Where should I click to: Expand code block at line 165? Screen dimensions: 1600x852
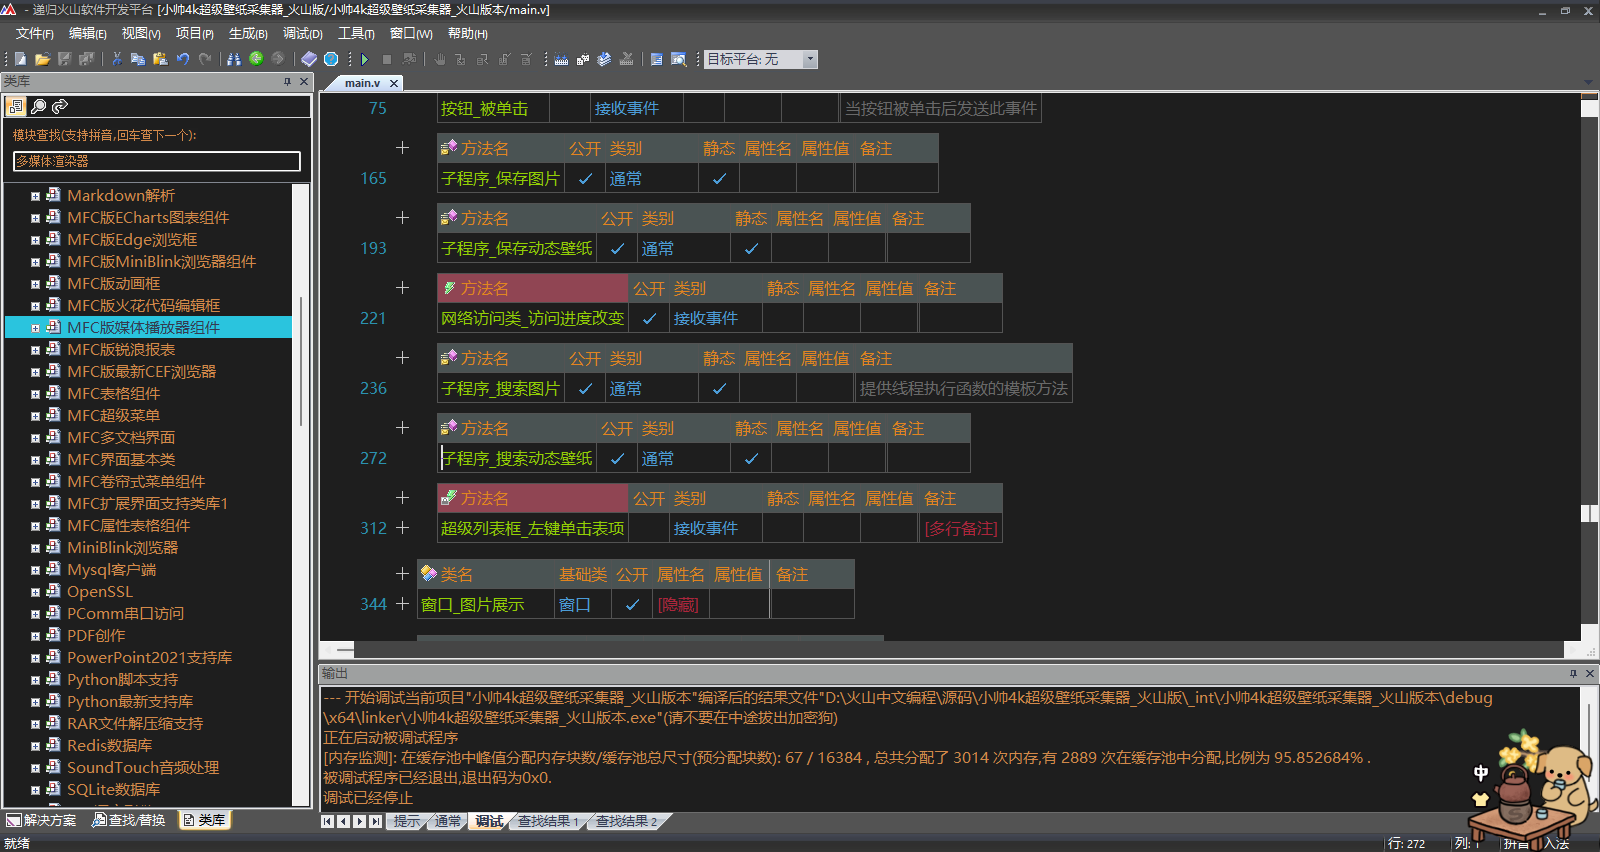tap(402, 148)
